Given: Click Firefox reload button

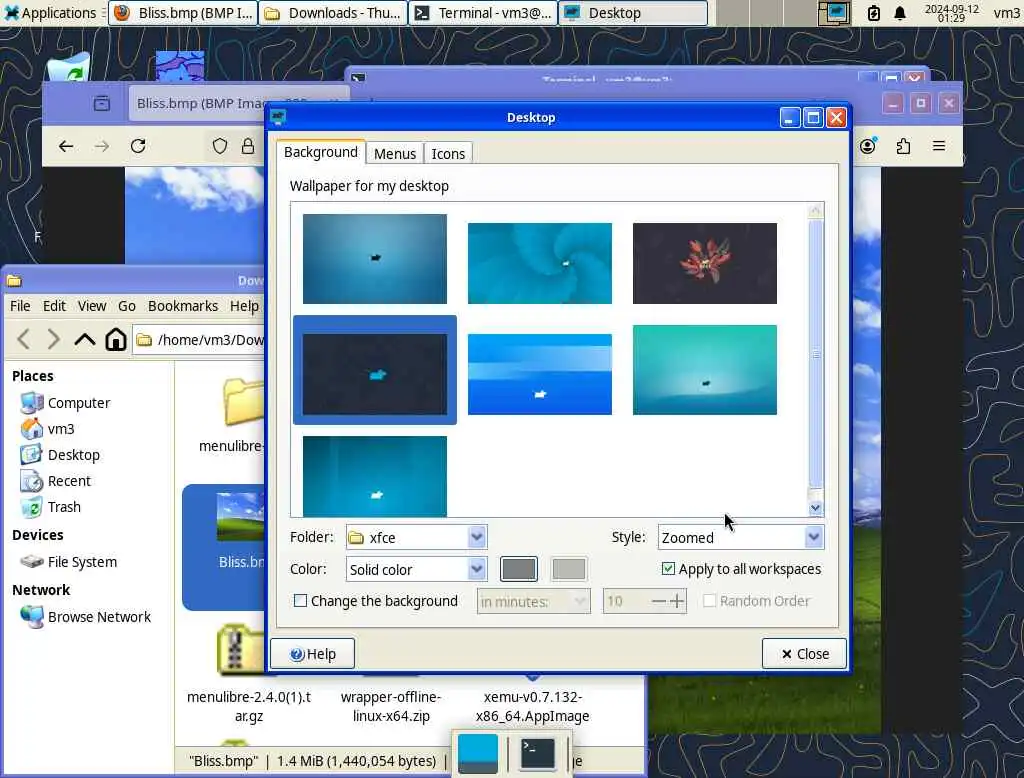Looking at the screenshot, I should click(138, 146).
